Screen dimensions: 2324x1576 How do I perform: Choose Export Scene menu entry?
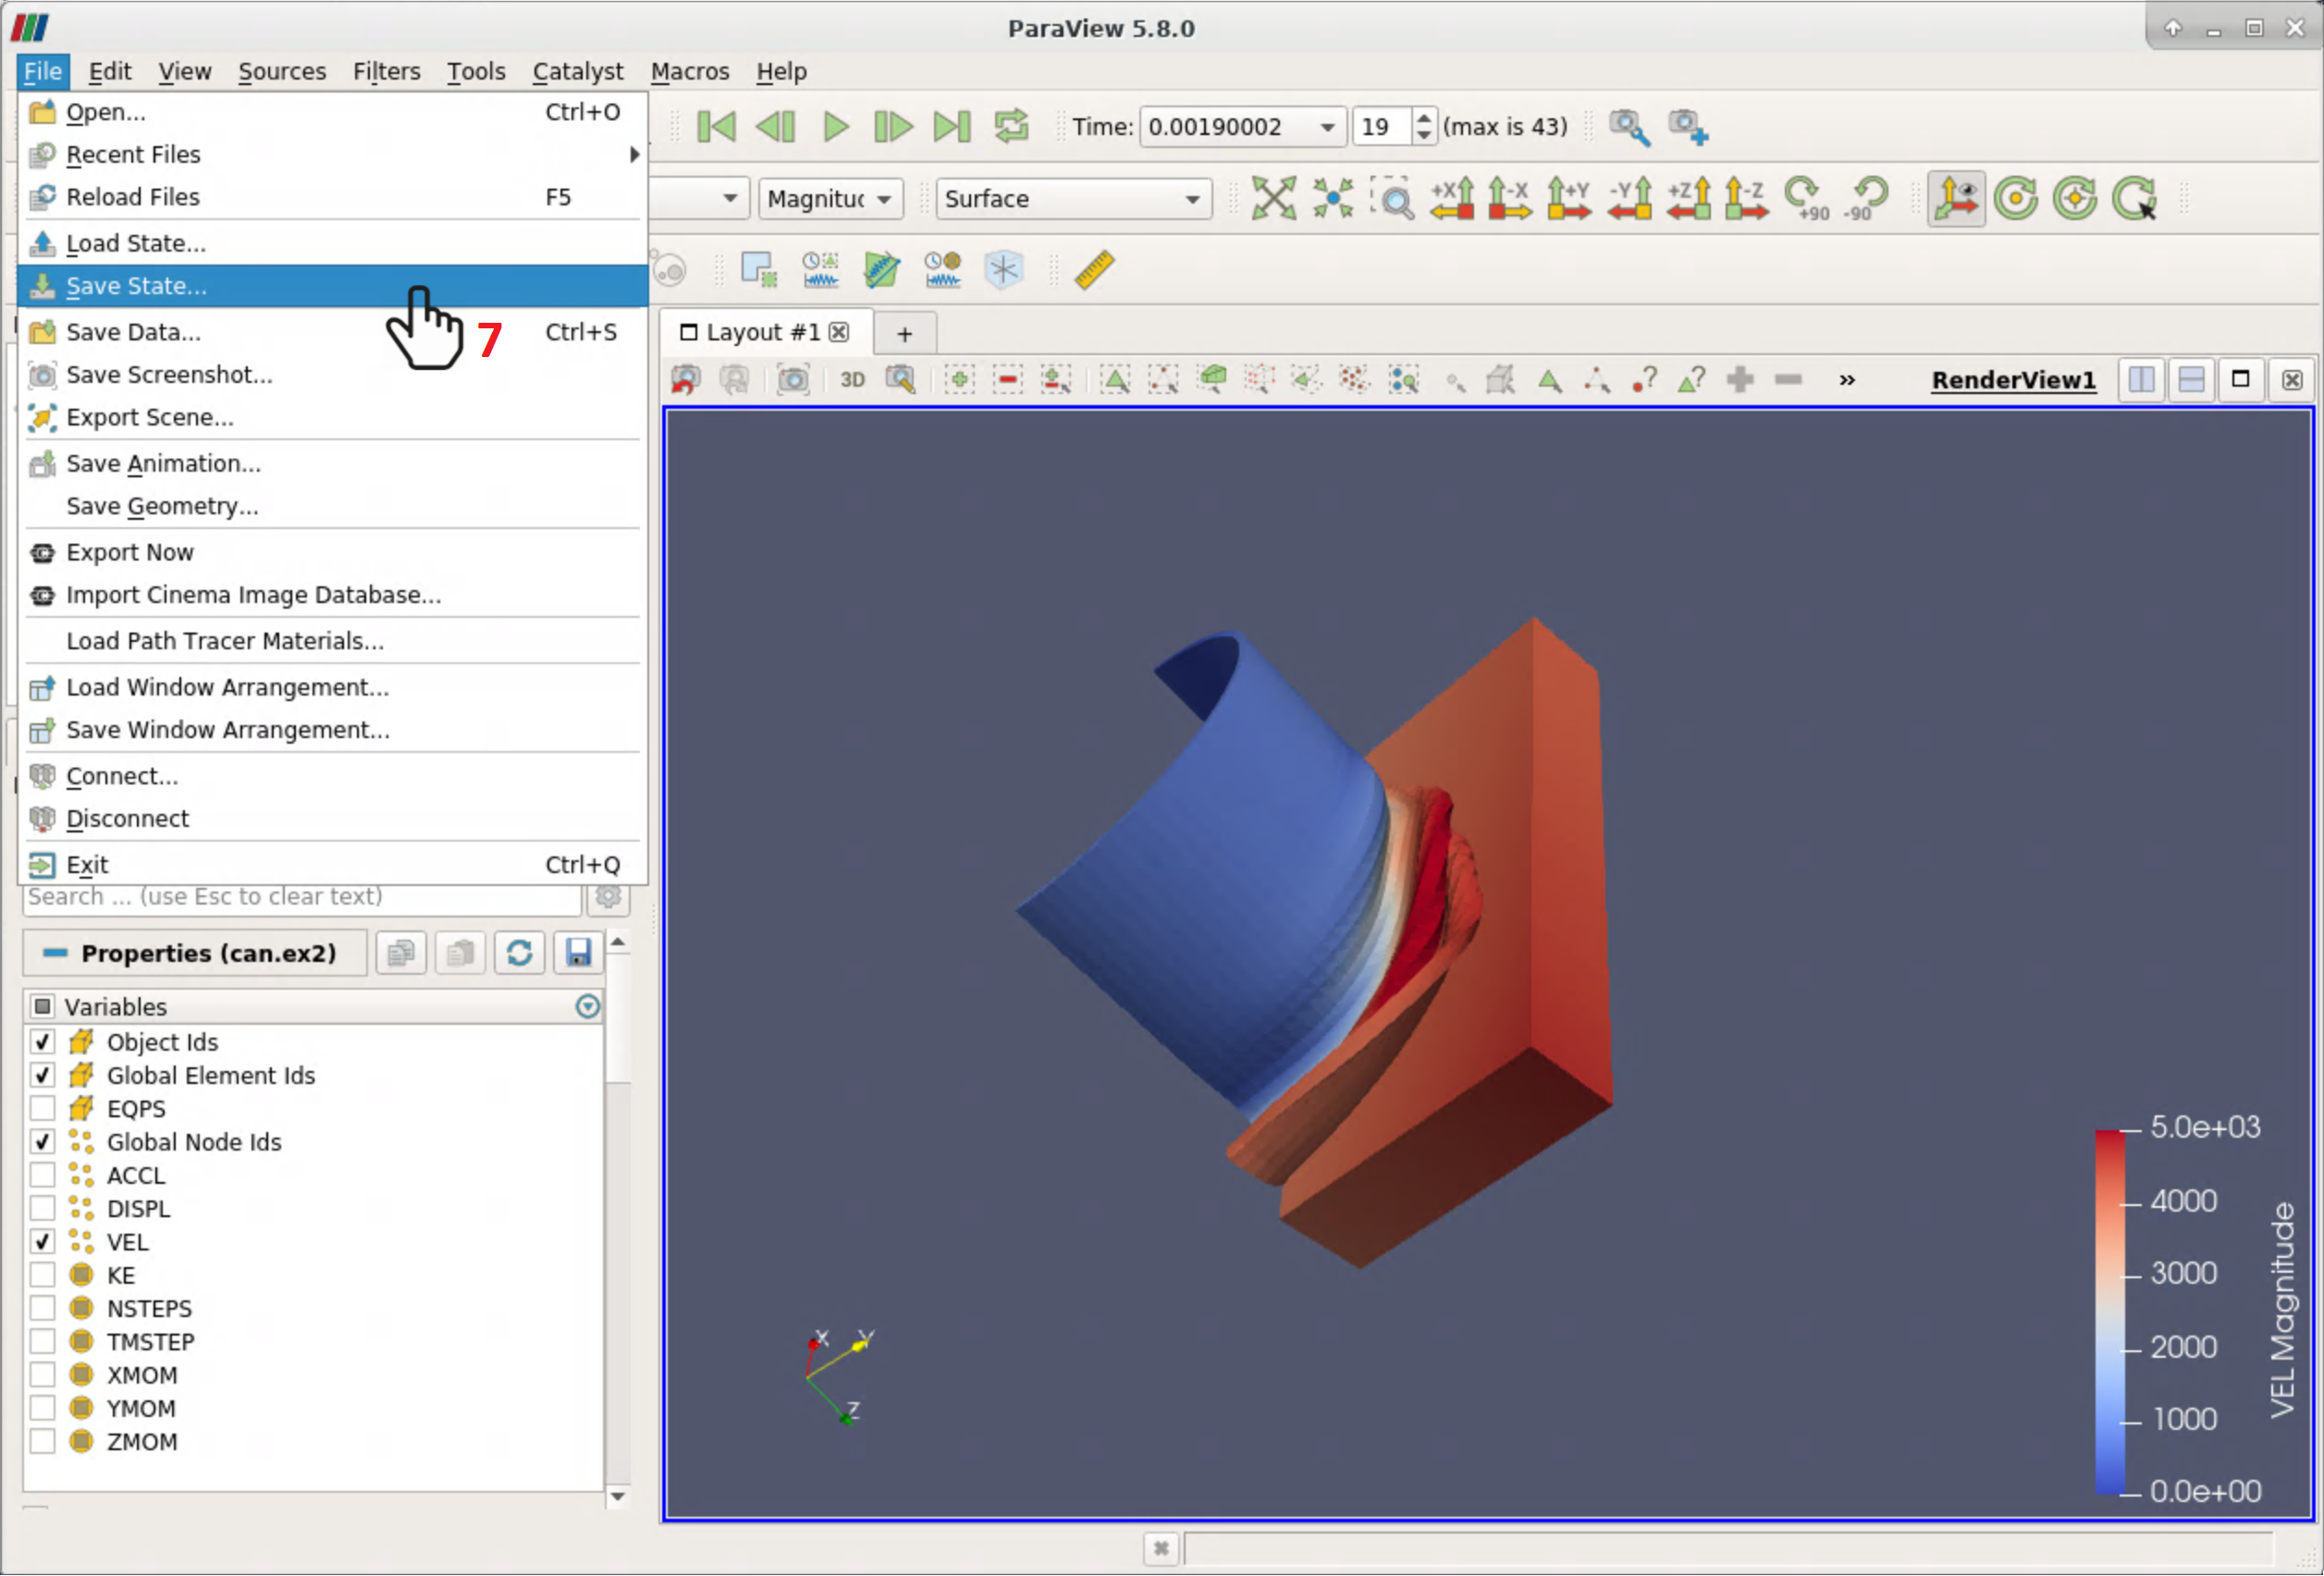(x=332, y=417)
